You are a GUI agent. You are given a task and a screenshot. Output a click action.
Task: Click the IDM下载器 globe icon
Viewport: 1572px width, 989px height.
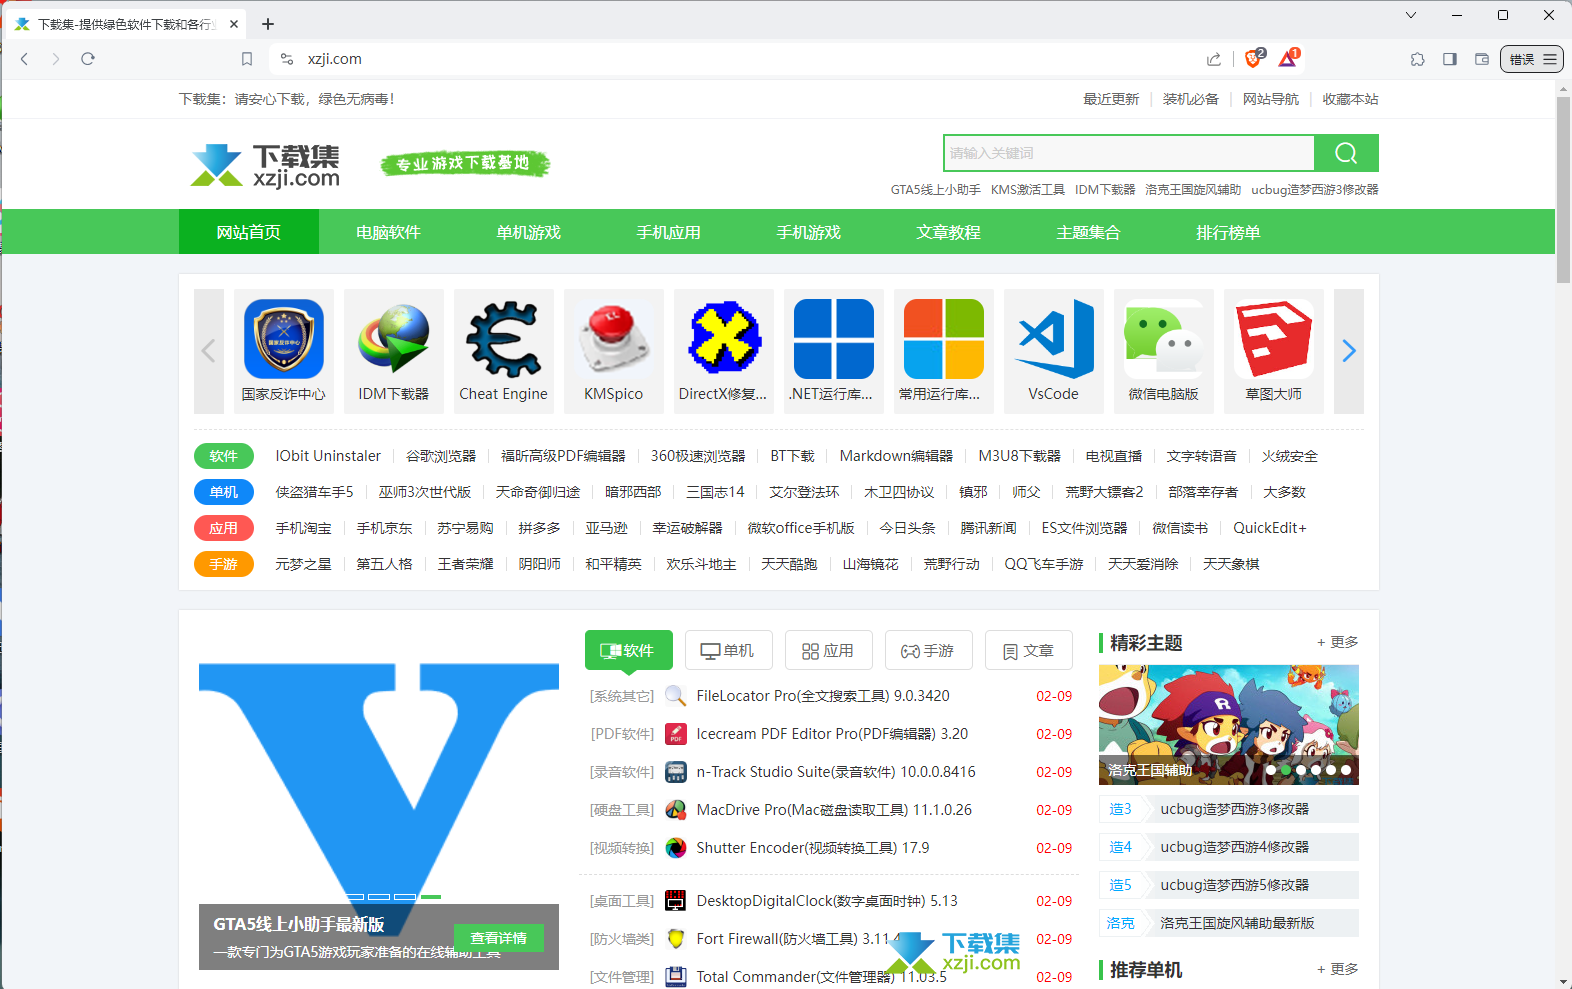[x=393, y=340]
